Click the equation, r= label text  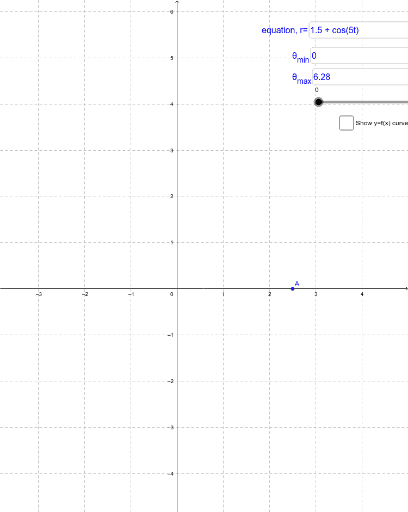284,30
